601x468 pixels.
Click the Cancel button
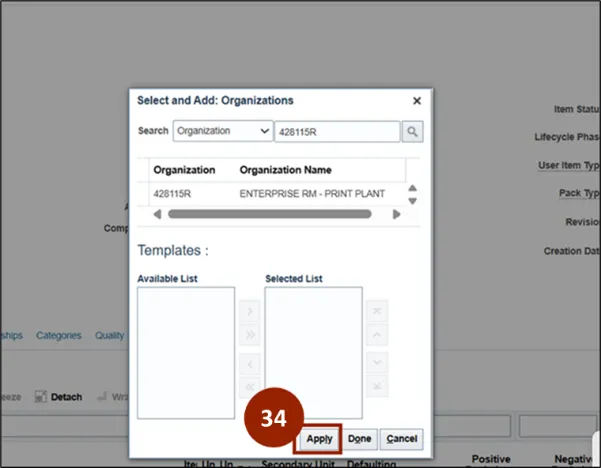[x=402, y=439]
